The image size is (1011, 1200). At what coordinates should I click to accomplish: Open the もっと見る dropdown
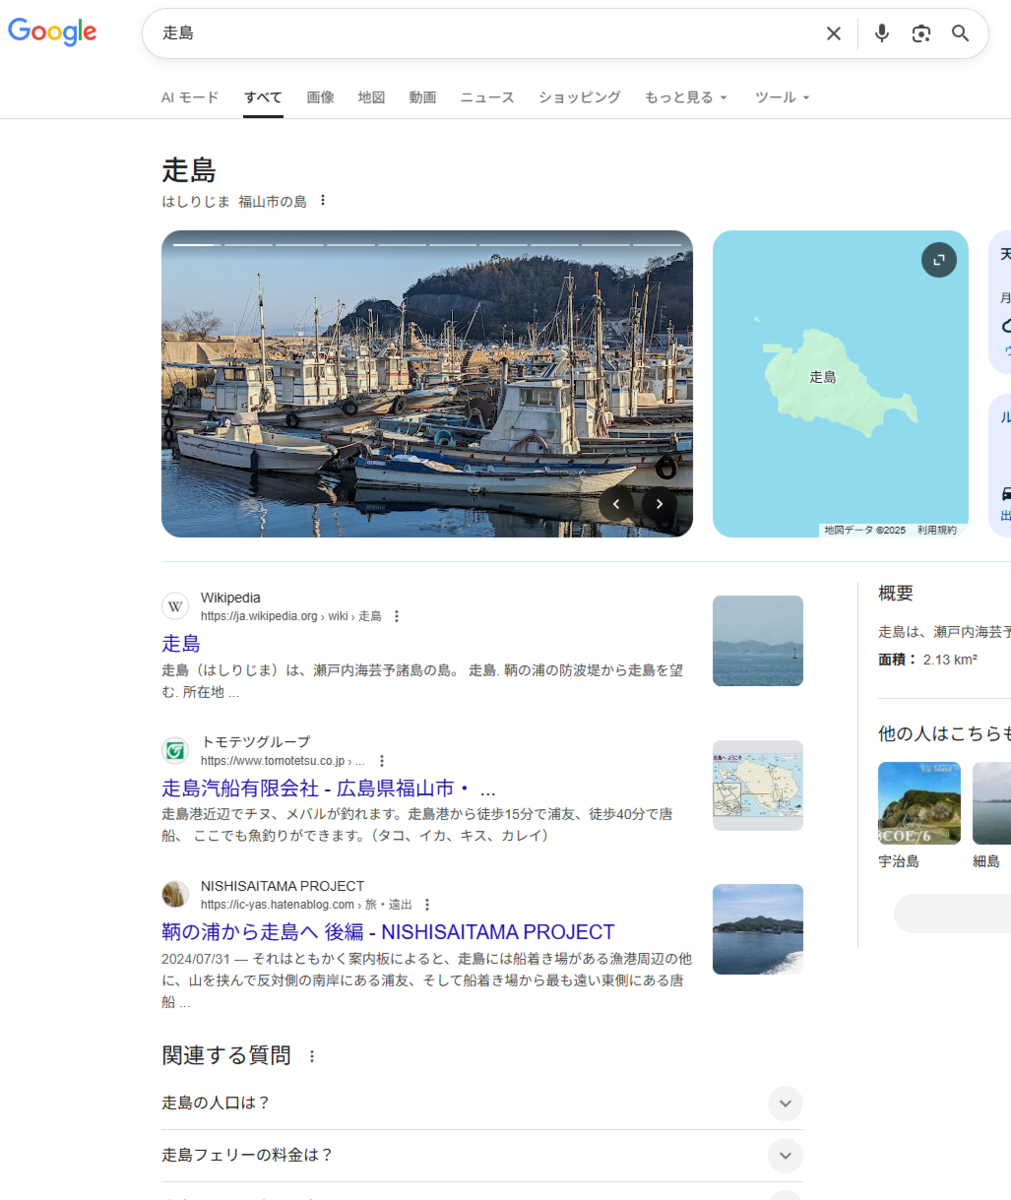point(686,97)
